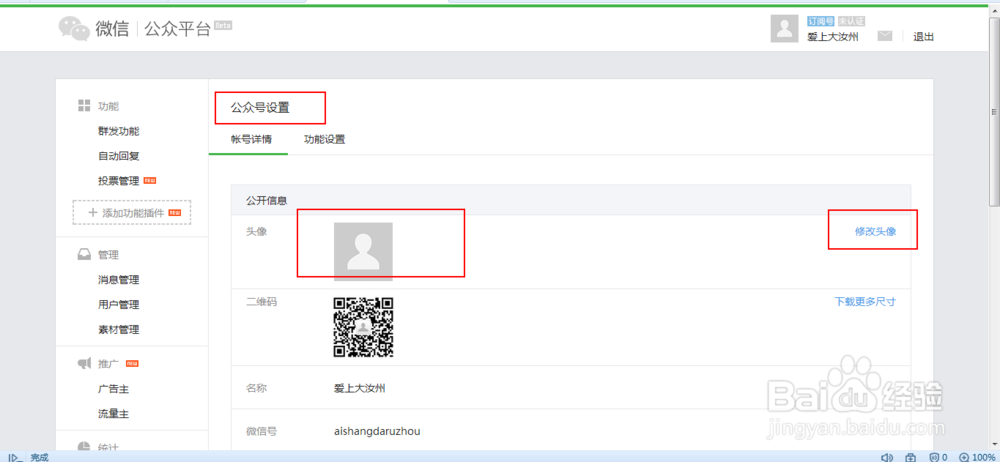Click the 100% zoom level in status bar
Image resolution: width=1000 pixels, height=462 pixels.
point(983,457)
